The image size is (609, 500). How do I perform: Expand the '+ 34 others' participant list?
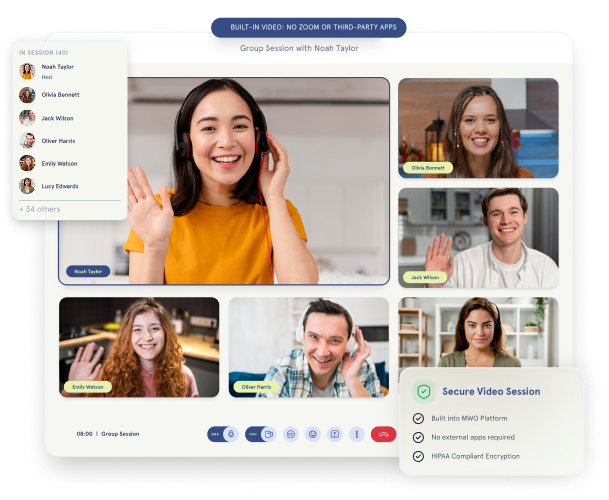pyautogui.click(x=40, y=209)
